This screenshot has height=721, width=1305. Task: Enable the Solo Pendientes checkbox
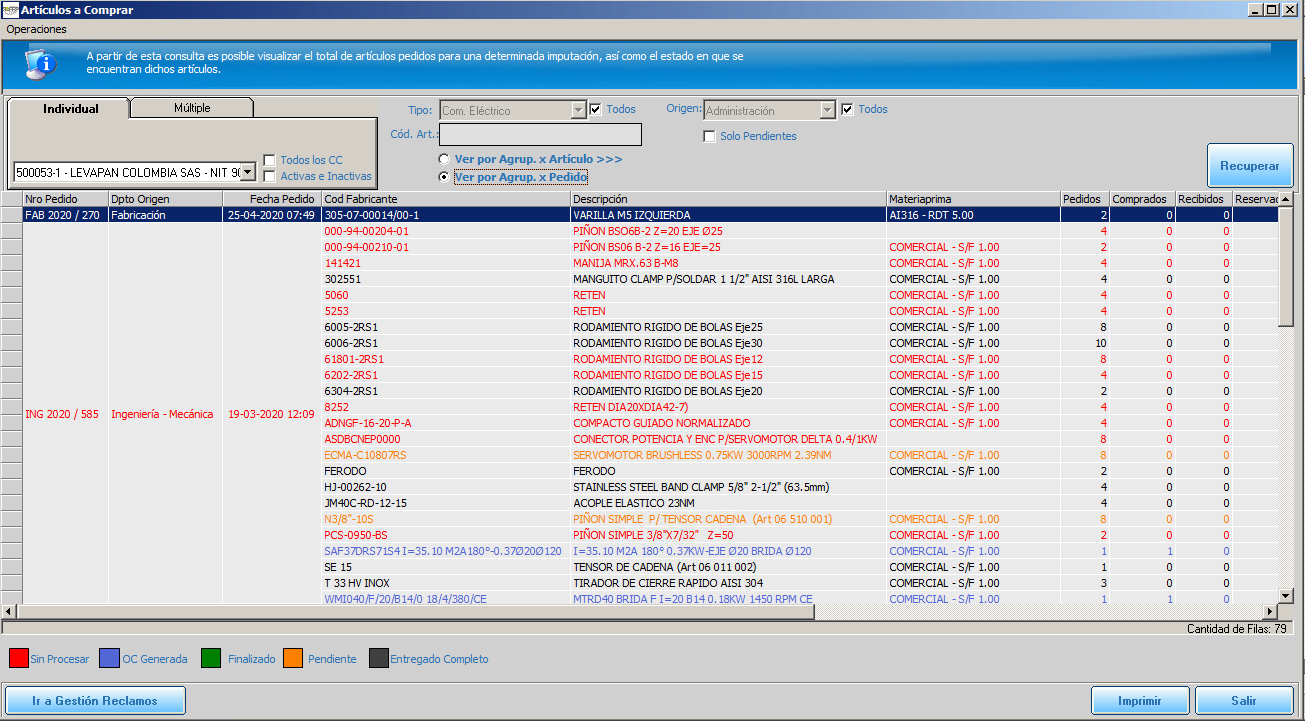point(710,136)
